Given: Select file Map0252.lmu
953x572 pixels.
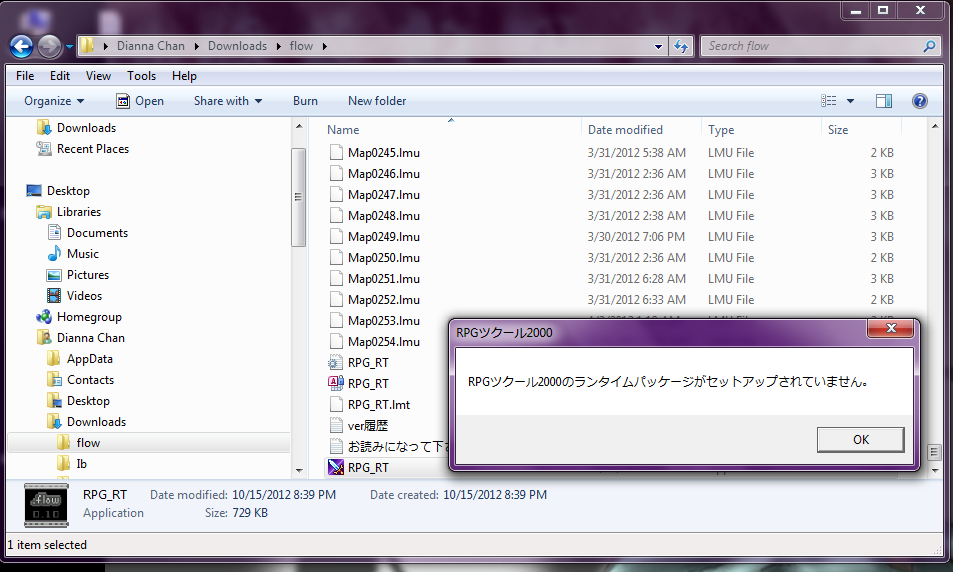Looking at the screenshot, I should tap(384, 300).
